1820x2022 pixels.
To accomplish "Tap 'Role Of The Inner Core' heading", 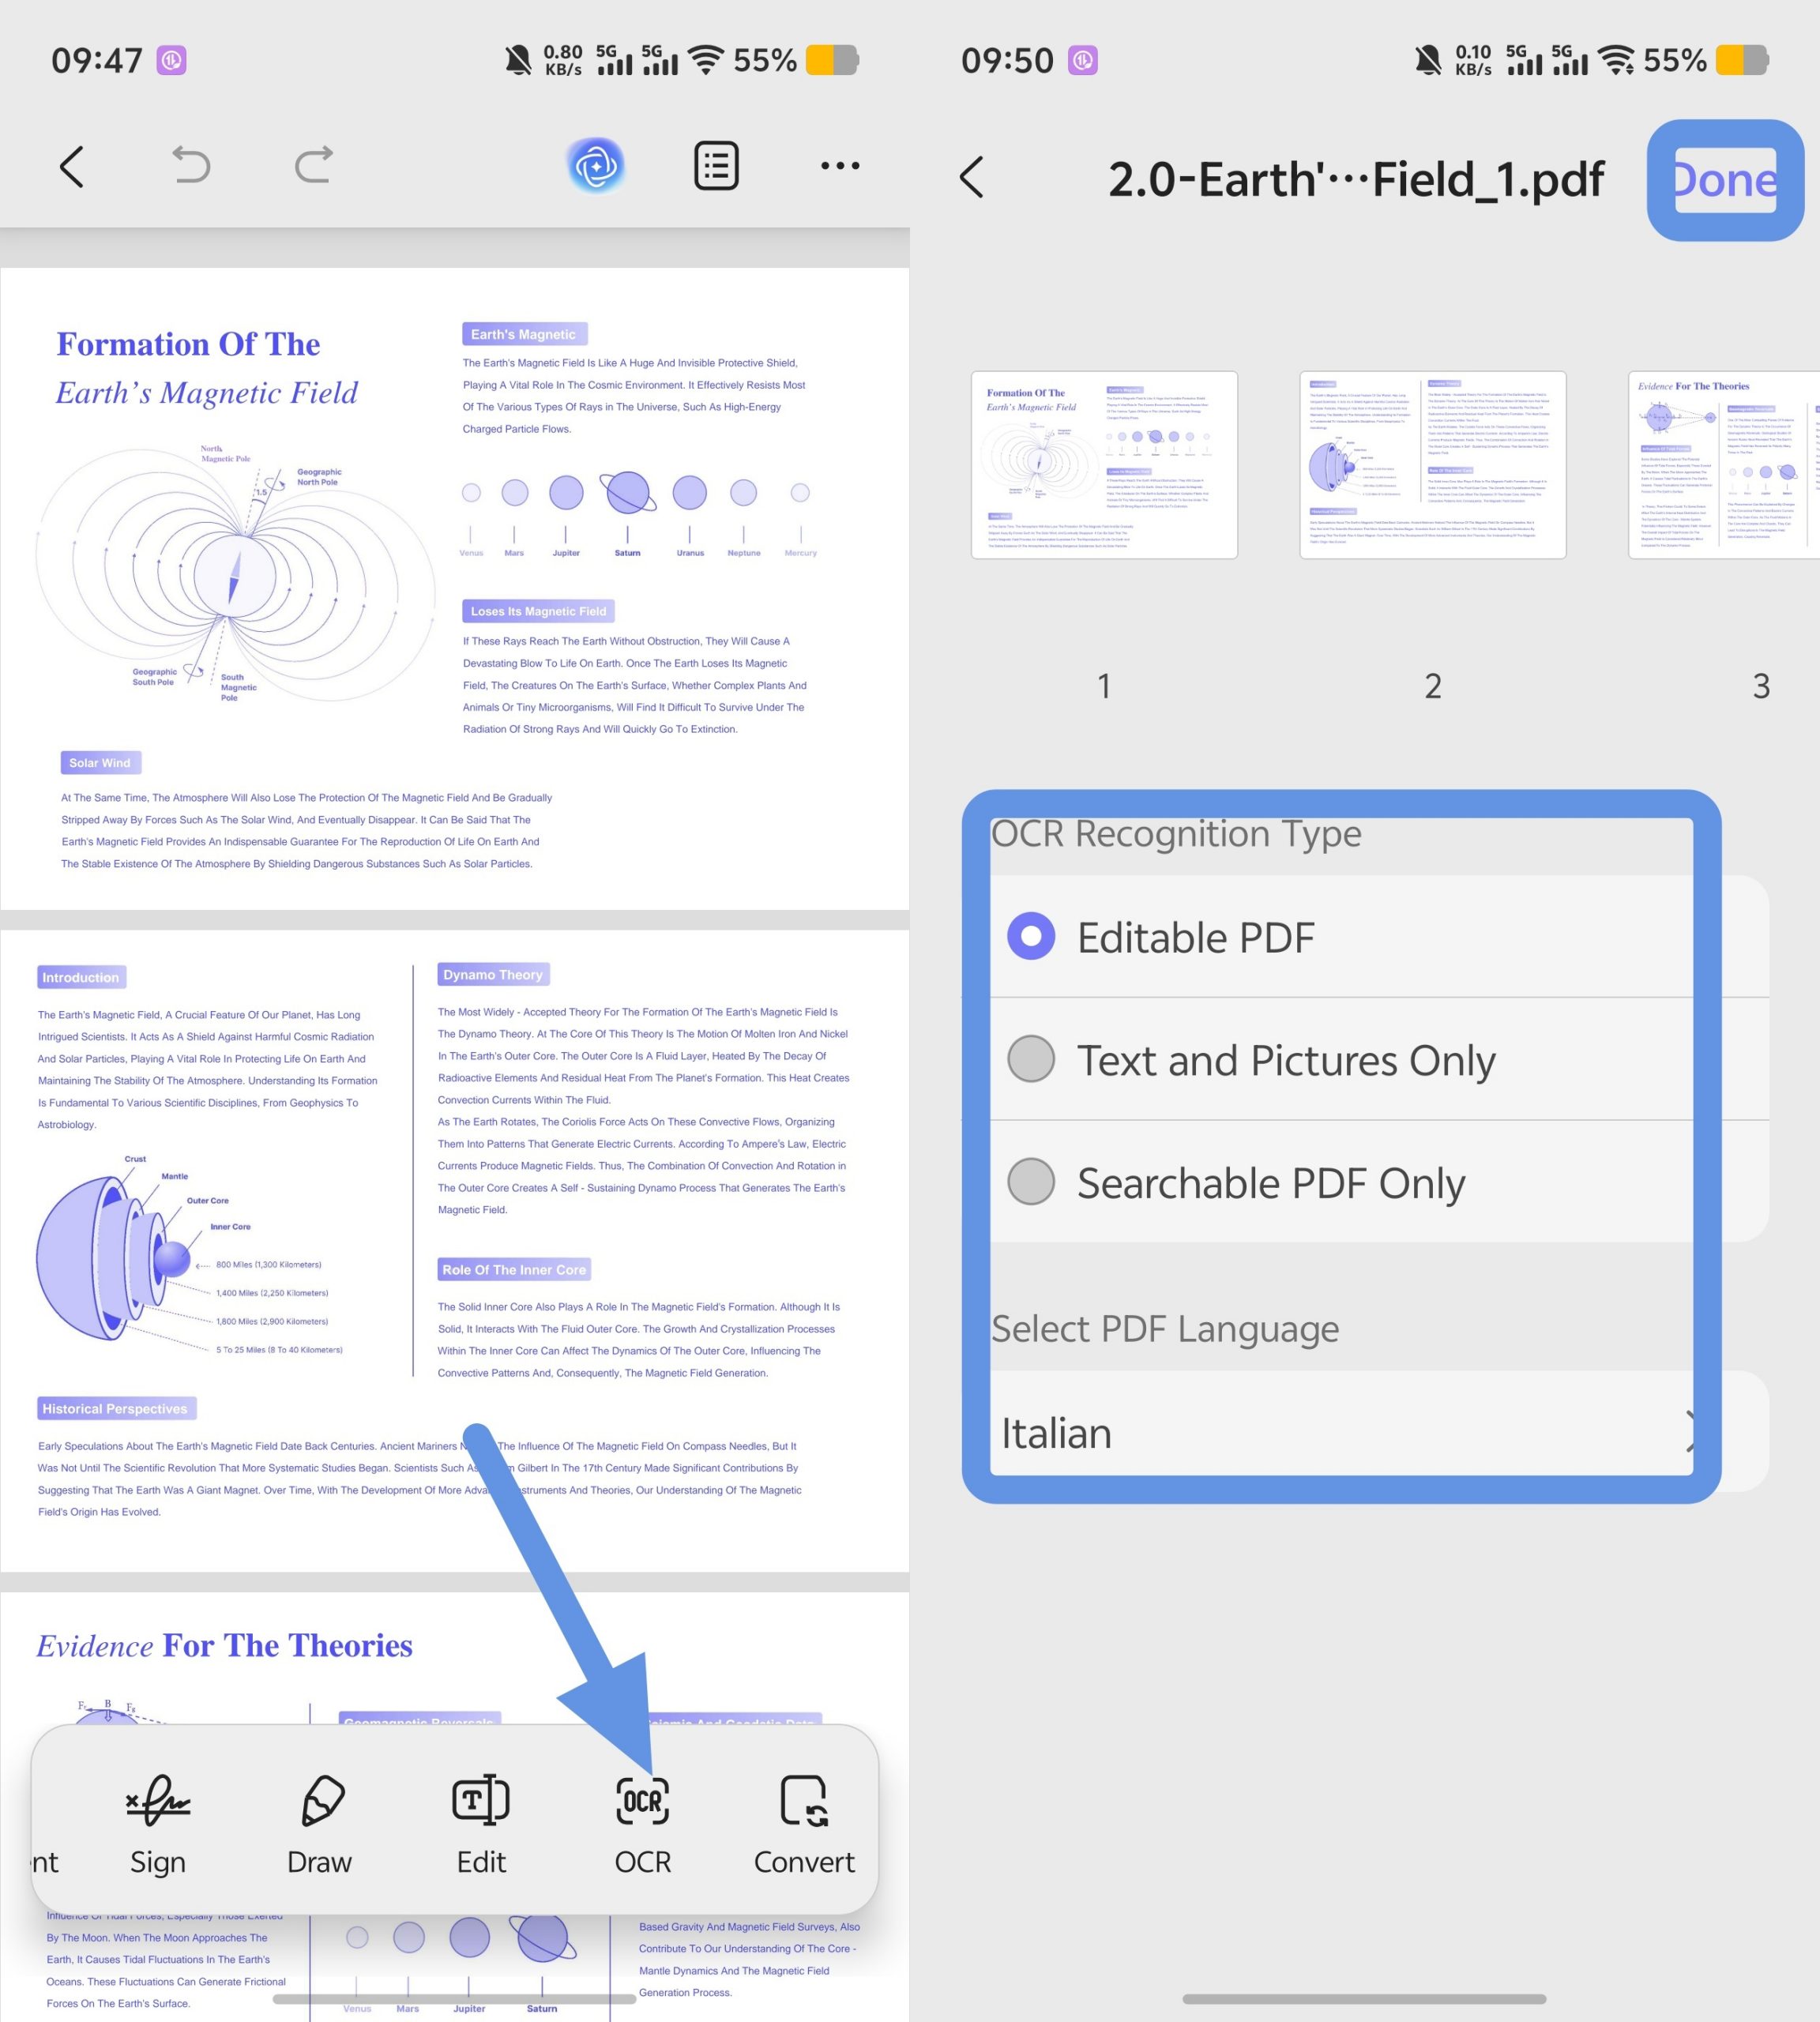I will click(x=514, y=1269).
